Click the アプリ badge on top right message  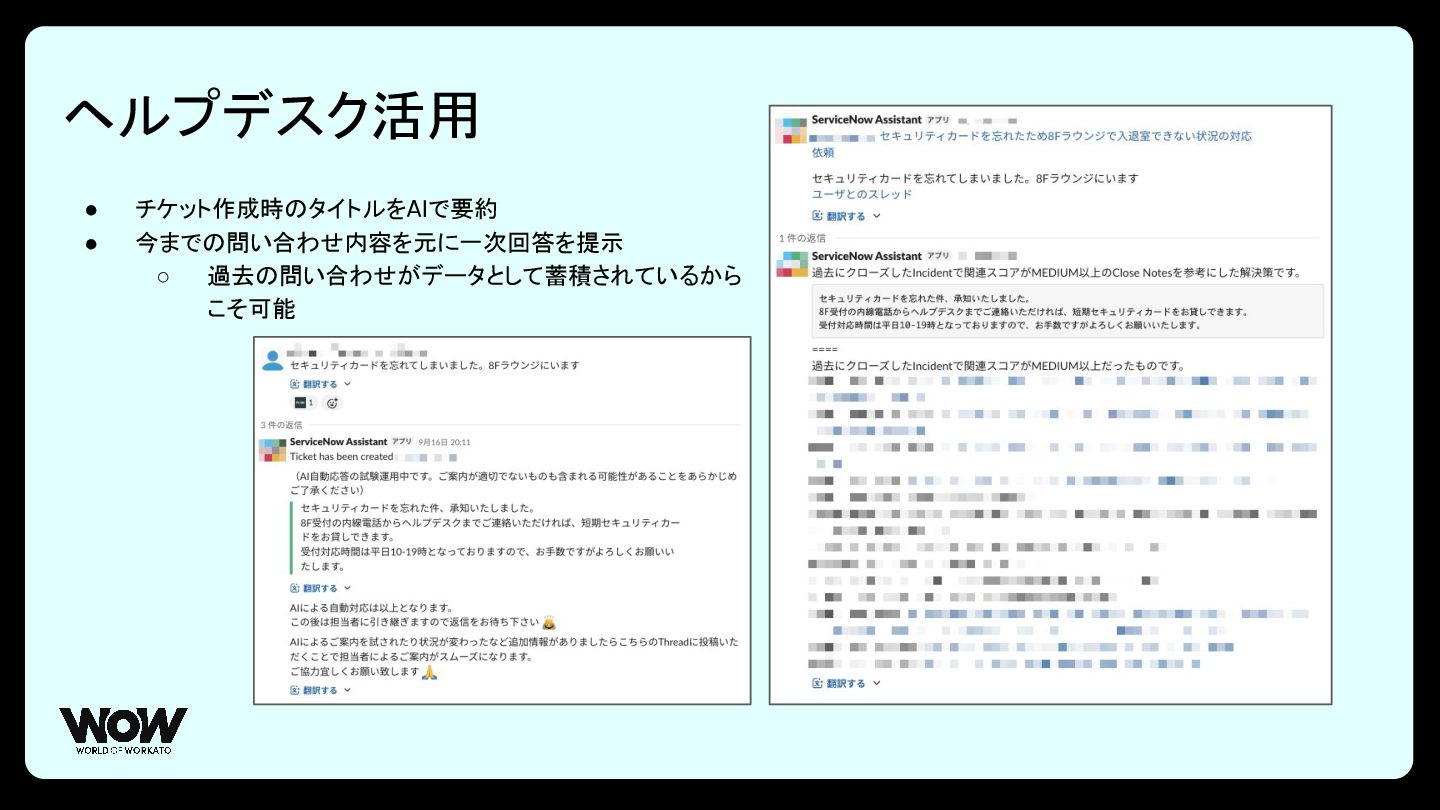tap(938, 120)
